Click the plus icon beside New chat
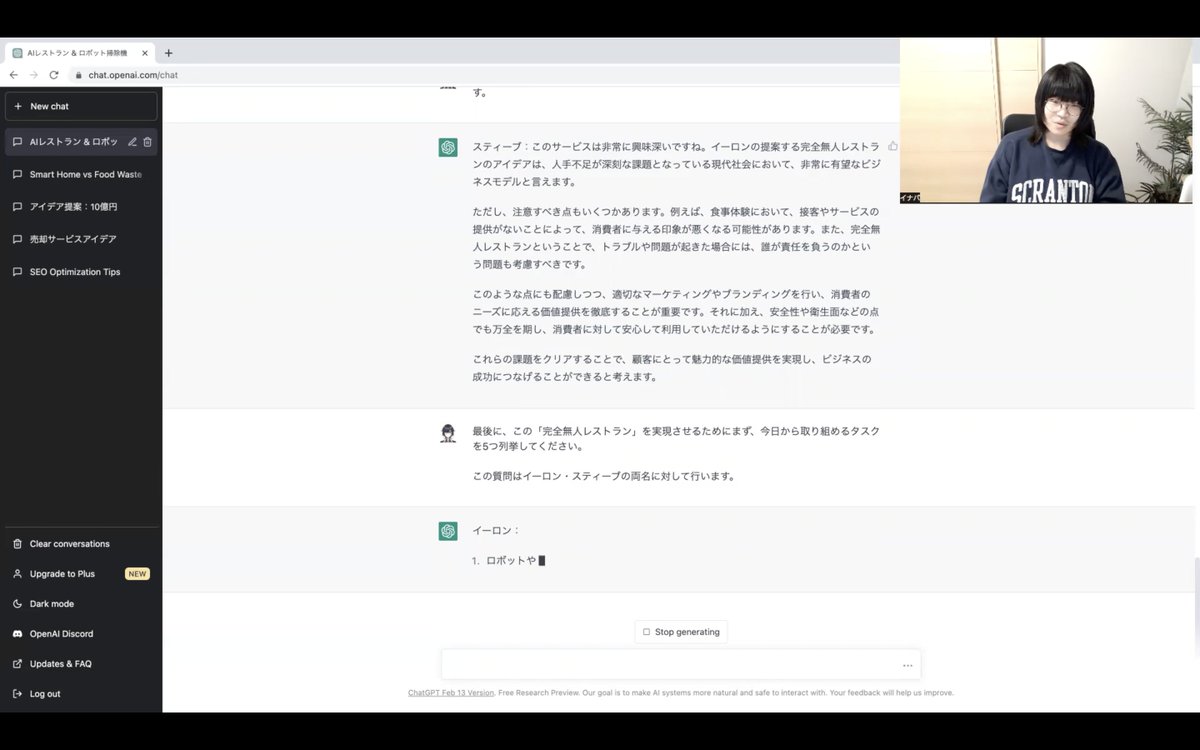 (x=18, y=106)
